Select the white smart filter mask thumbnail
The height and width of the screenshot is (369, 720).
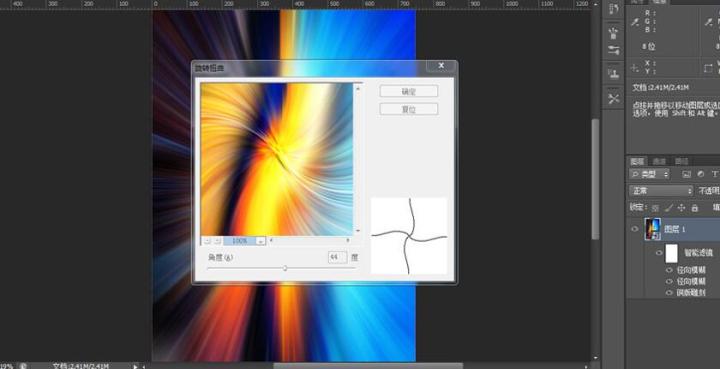point(671,253)
